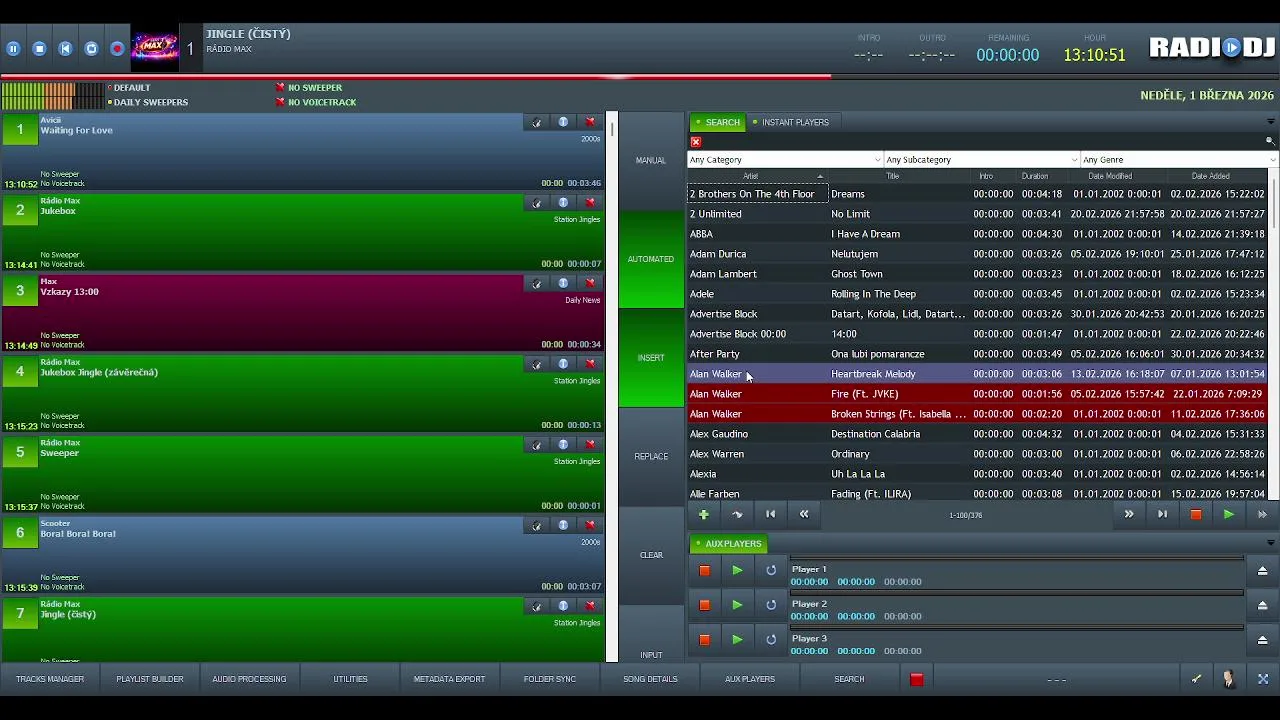Go to previous search results page

pos(804,514)
